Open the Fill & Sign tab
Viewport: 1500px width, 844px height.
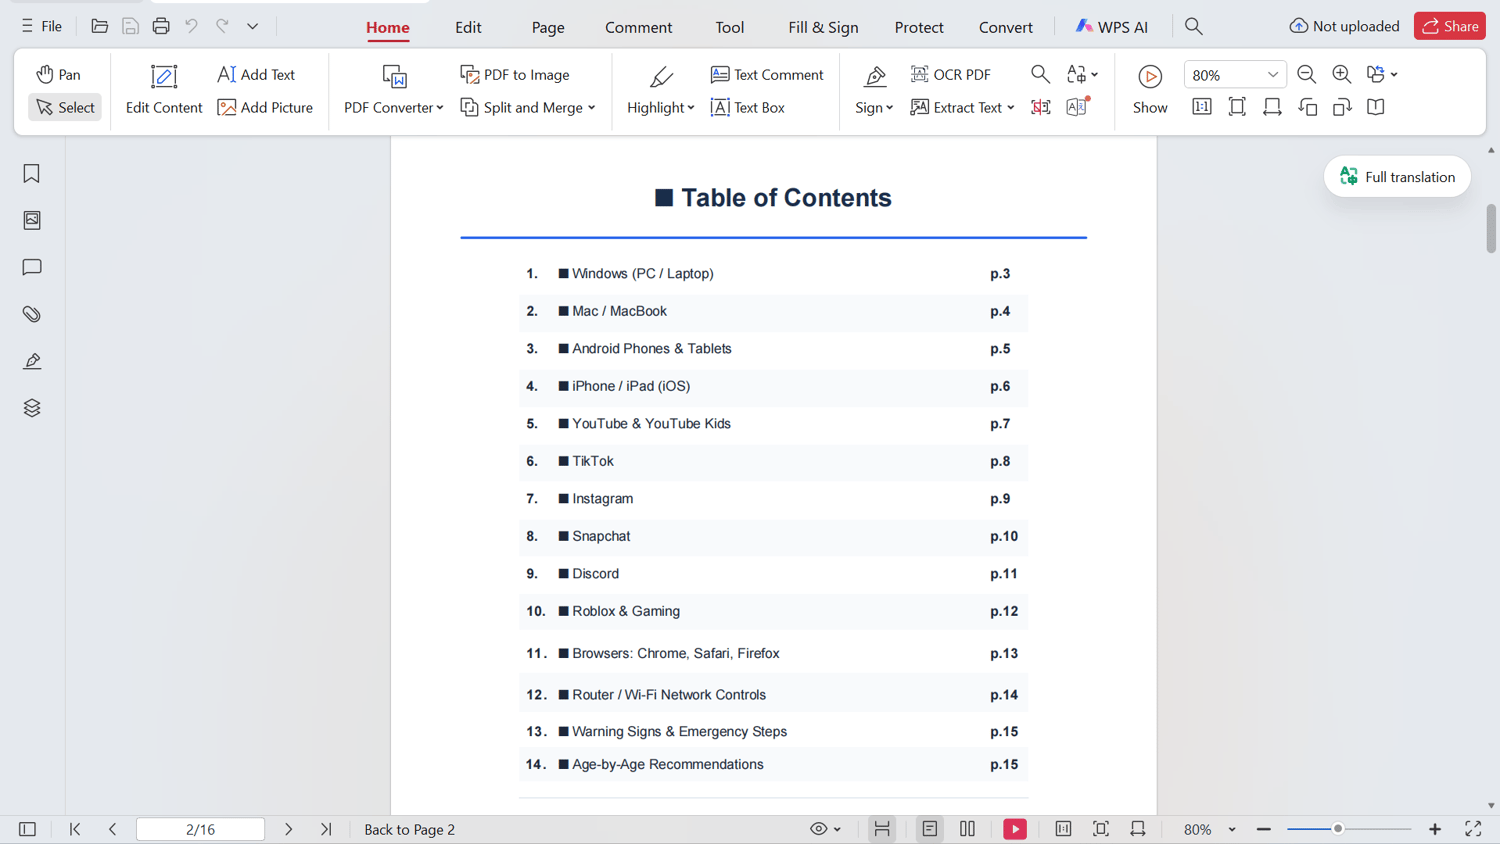(823, 27)
